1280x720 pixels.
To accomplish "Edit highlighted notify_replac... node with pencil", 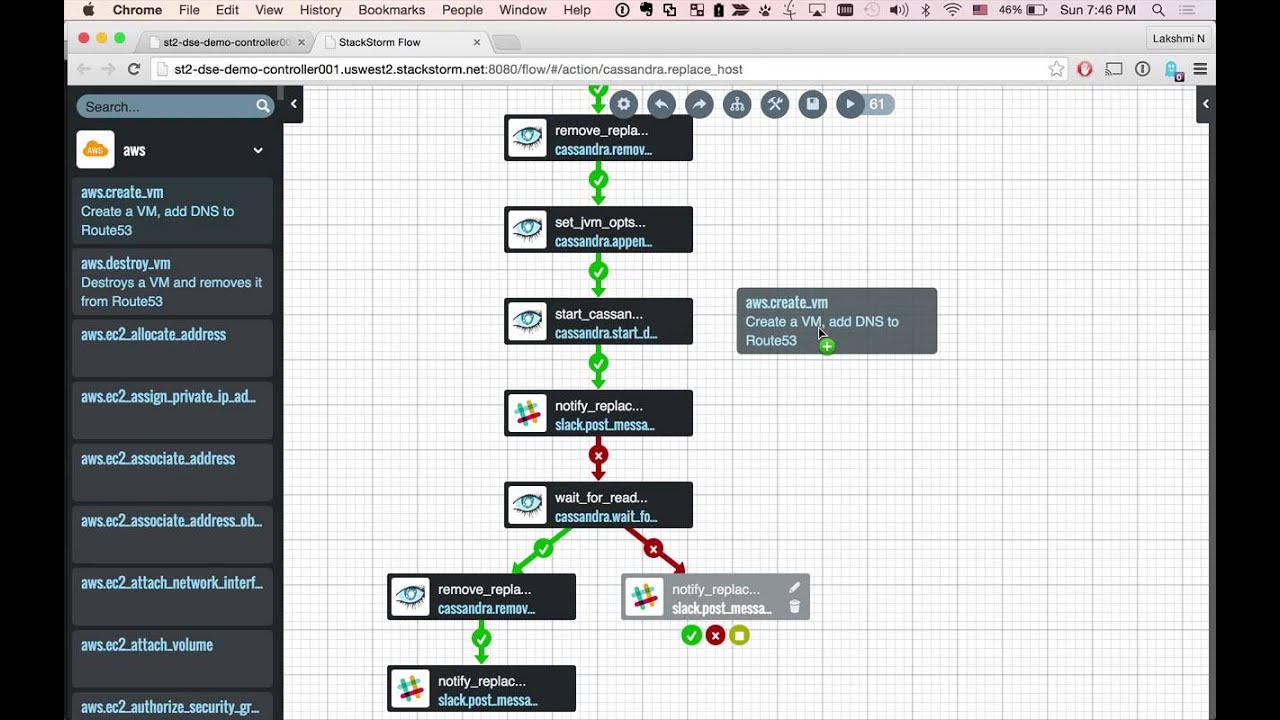I will [794, 588].
